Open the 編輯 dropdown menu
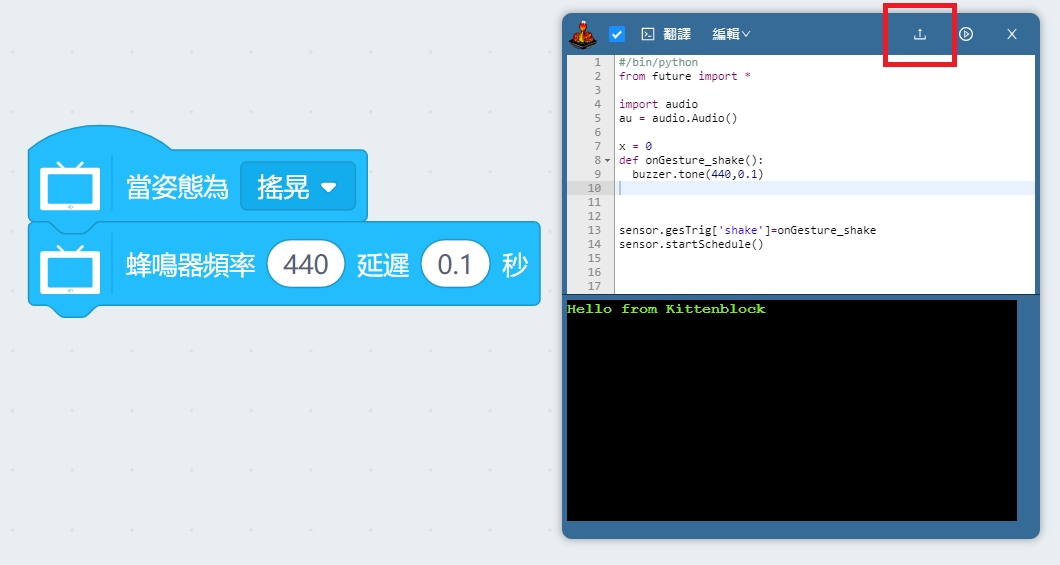This screenshot has height=565, width=1060. [x=731, y=34]
